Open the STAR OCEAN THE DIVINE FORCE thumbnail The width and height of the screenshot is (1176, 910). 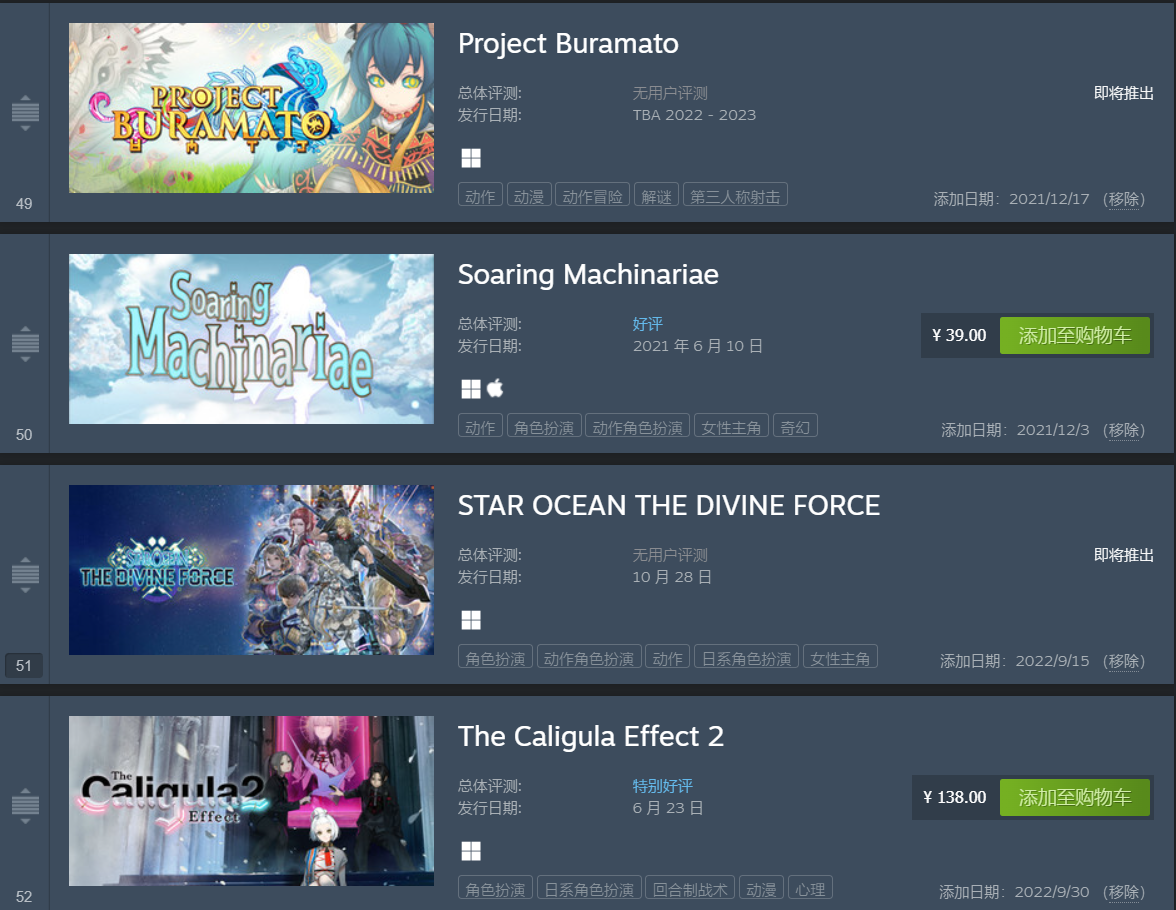[x=251, y=570]
